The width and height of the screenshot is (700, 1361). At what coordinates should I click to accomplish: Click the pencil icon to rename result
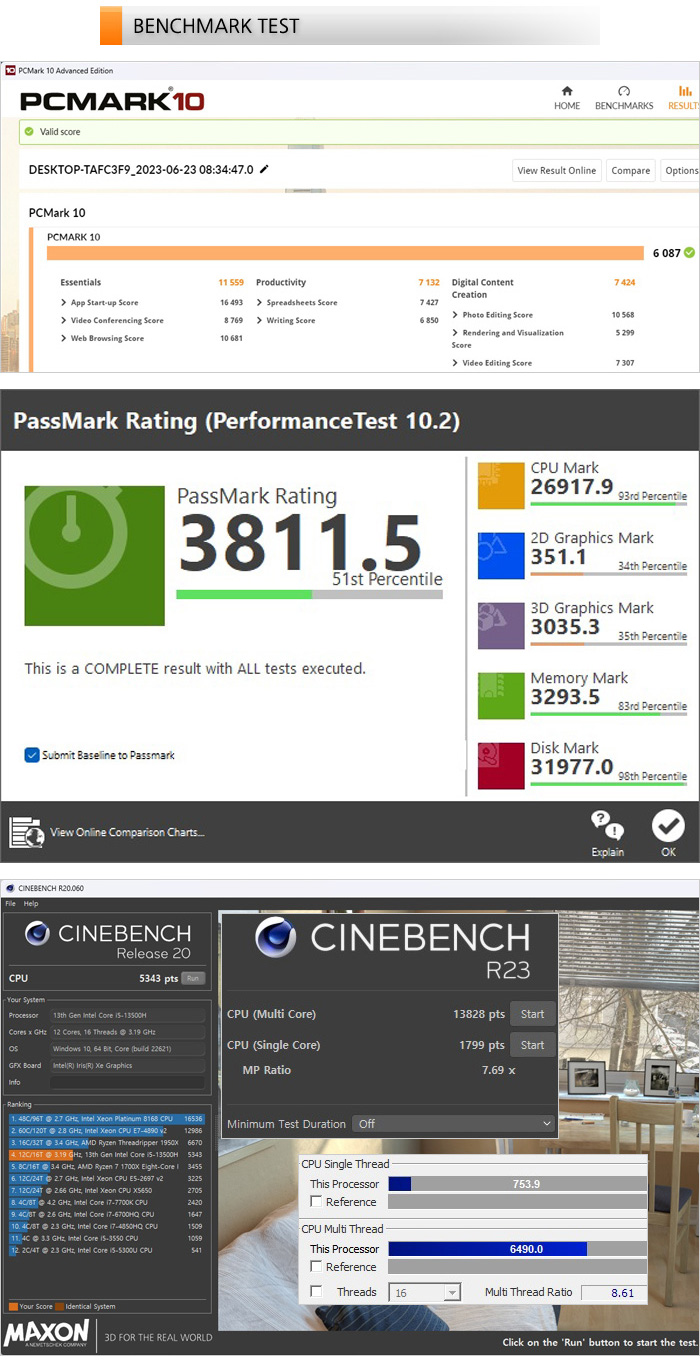(x=264, y=170)
